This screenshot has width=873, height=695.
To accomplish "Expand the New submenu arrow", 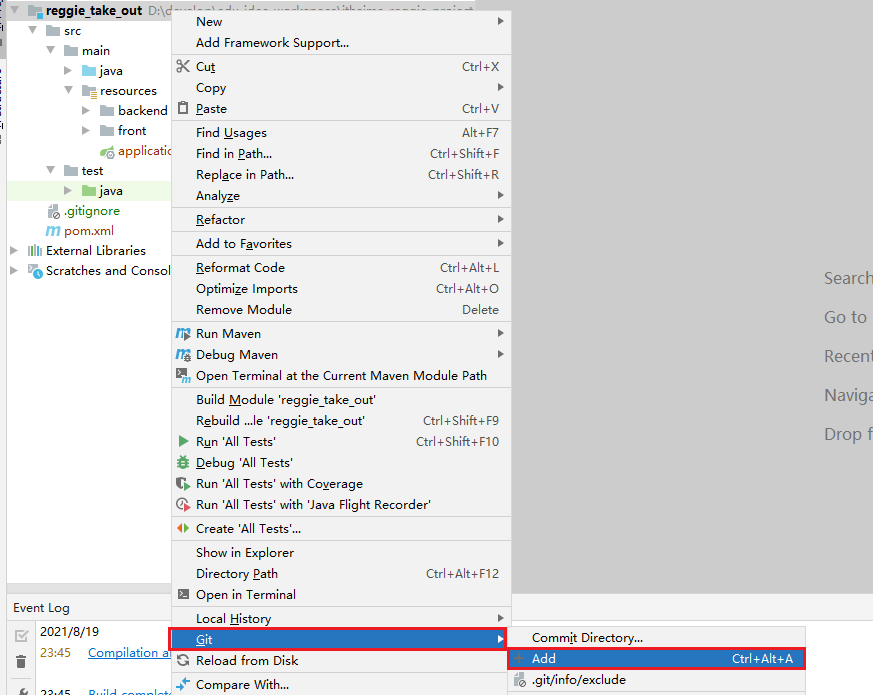I will tap(500, 22).
